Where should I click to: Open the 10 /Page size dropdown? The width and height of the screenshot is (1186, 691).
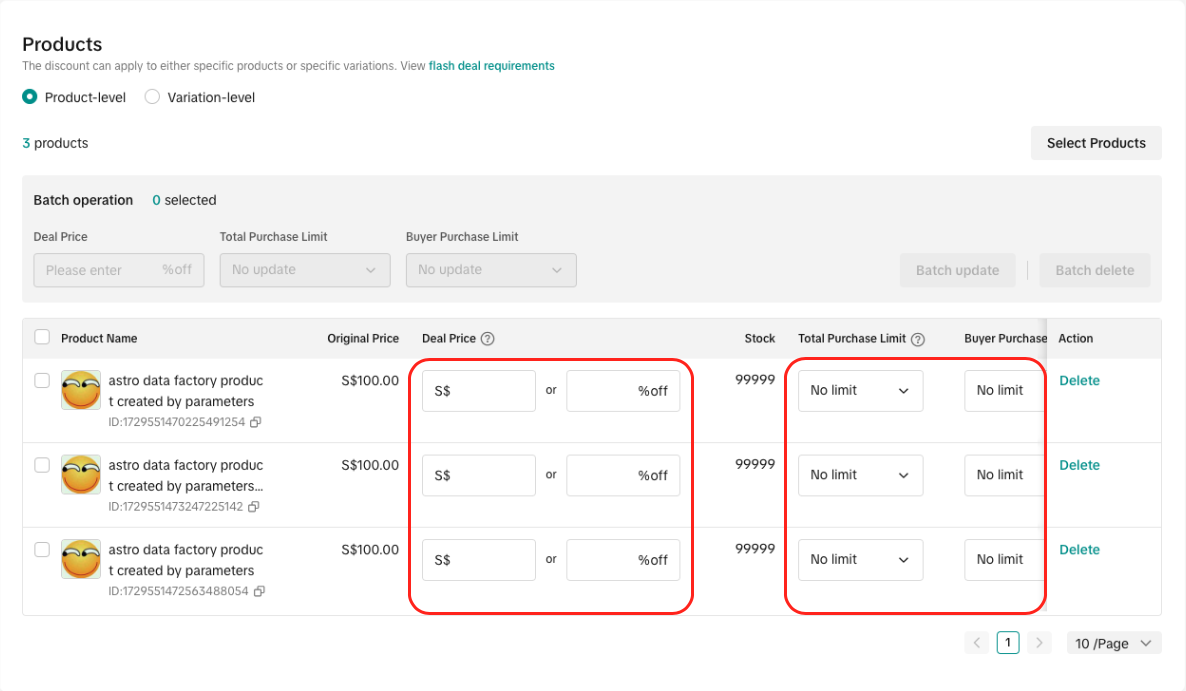pyautogui.click(x=1114, y=643)
